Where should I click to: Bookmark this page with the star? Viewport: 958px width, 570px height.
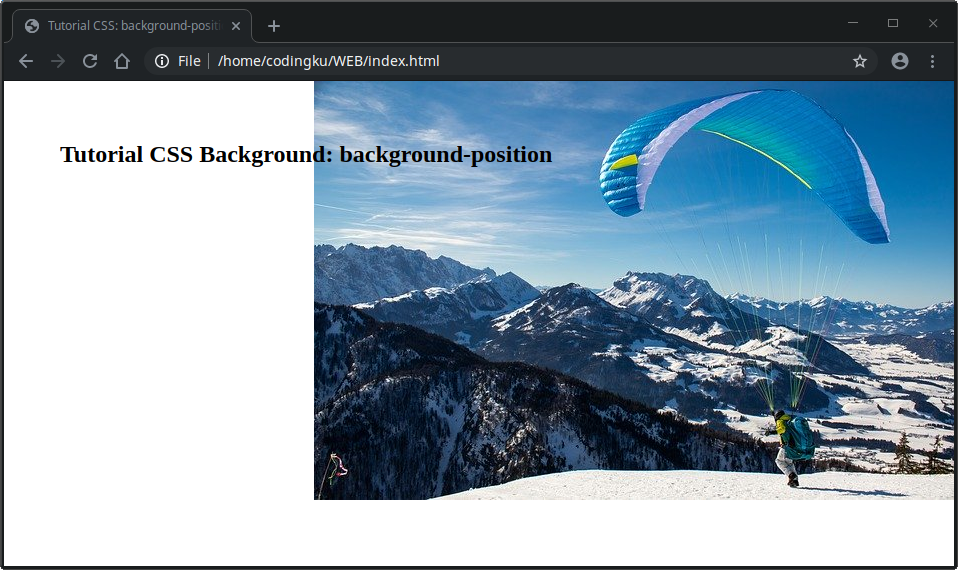[860, 61]
